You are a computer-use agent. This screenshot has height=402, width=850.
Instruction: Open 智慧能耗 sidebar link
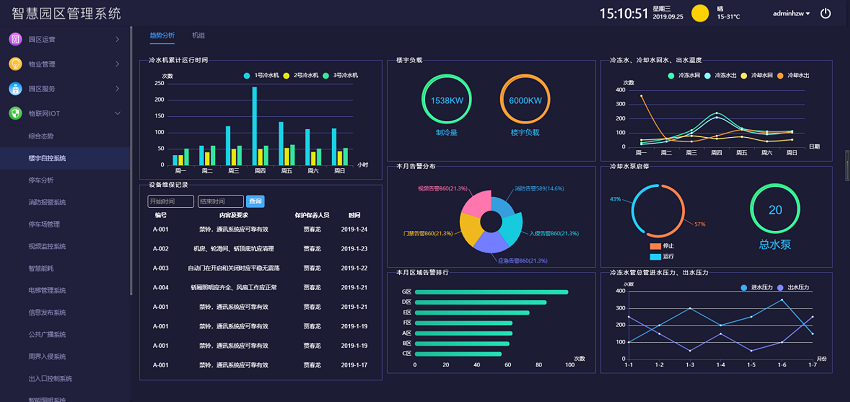pos(42,268)
